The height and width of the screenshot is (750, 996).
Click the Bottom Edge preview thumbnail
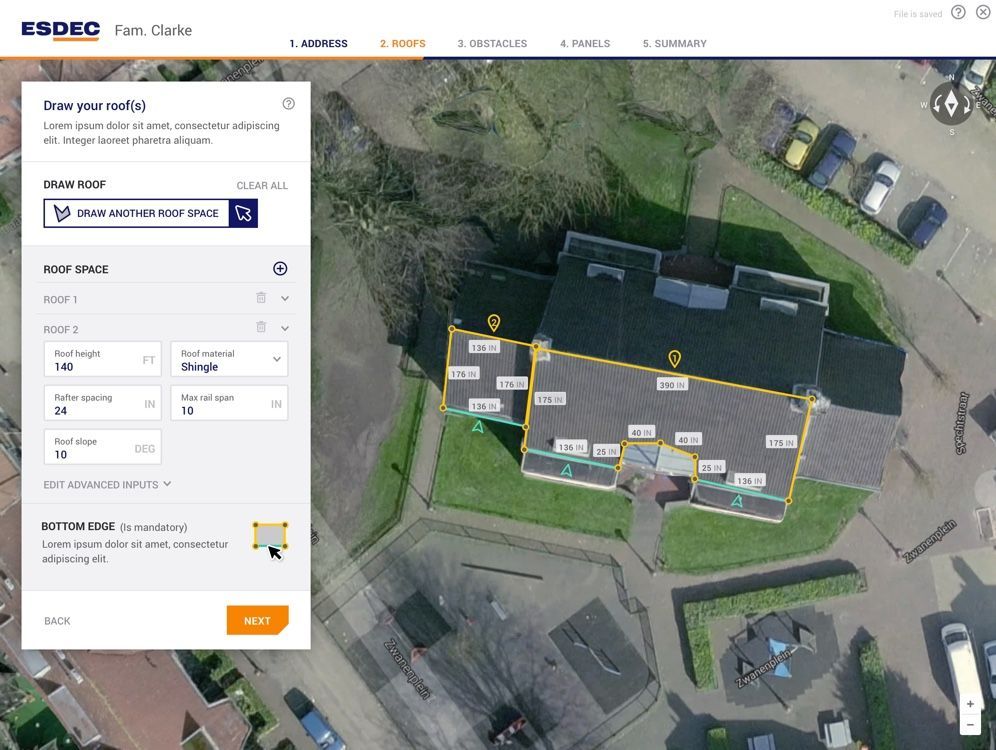pyautogui.click(x=271, y=537)
